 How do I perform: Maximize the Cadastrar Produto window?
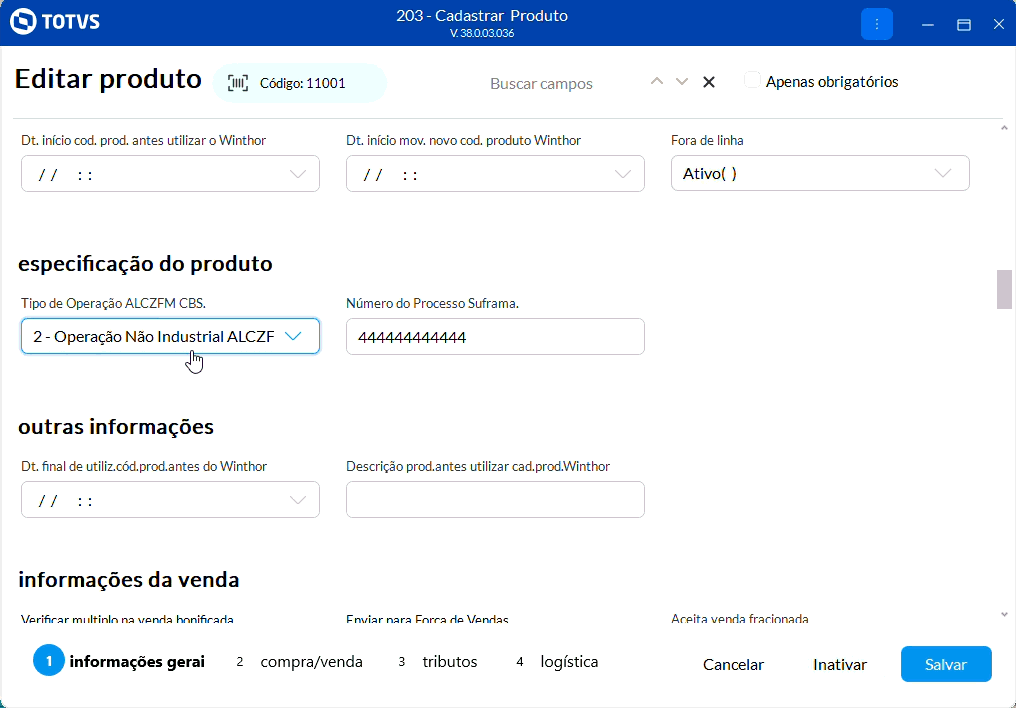pos(964,25)
